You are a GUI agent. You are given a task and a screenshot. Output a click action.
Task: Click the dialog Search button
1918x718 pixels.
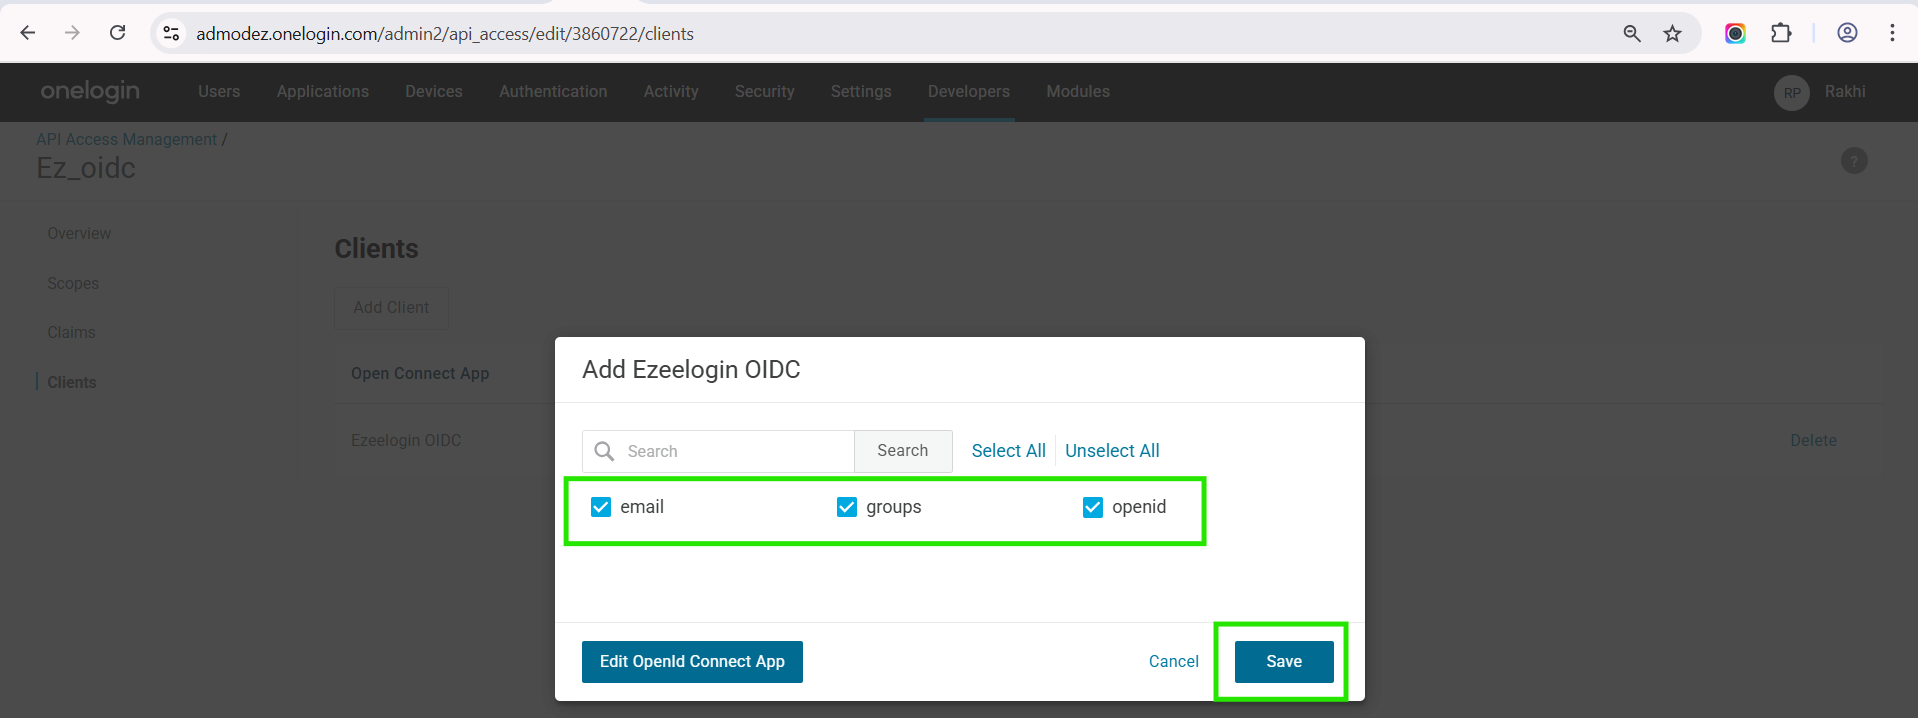pos(903,451)
